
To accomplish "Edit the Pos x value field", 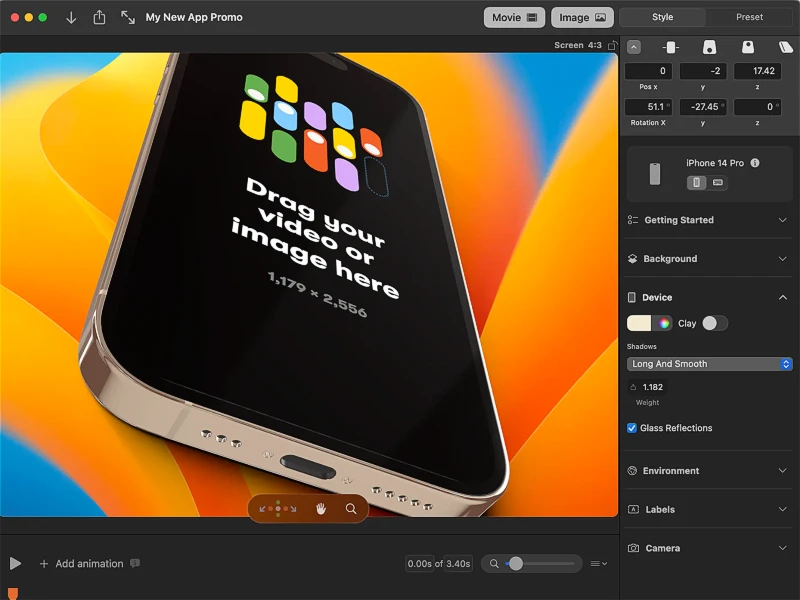I will click(x=648, y=71).
